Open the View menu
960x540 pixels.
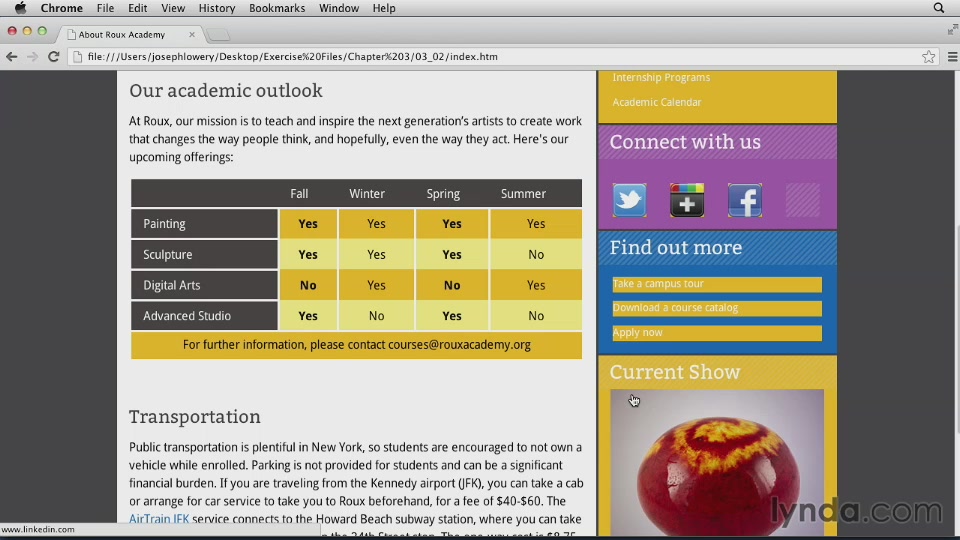[173, 8]
